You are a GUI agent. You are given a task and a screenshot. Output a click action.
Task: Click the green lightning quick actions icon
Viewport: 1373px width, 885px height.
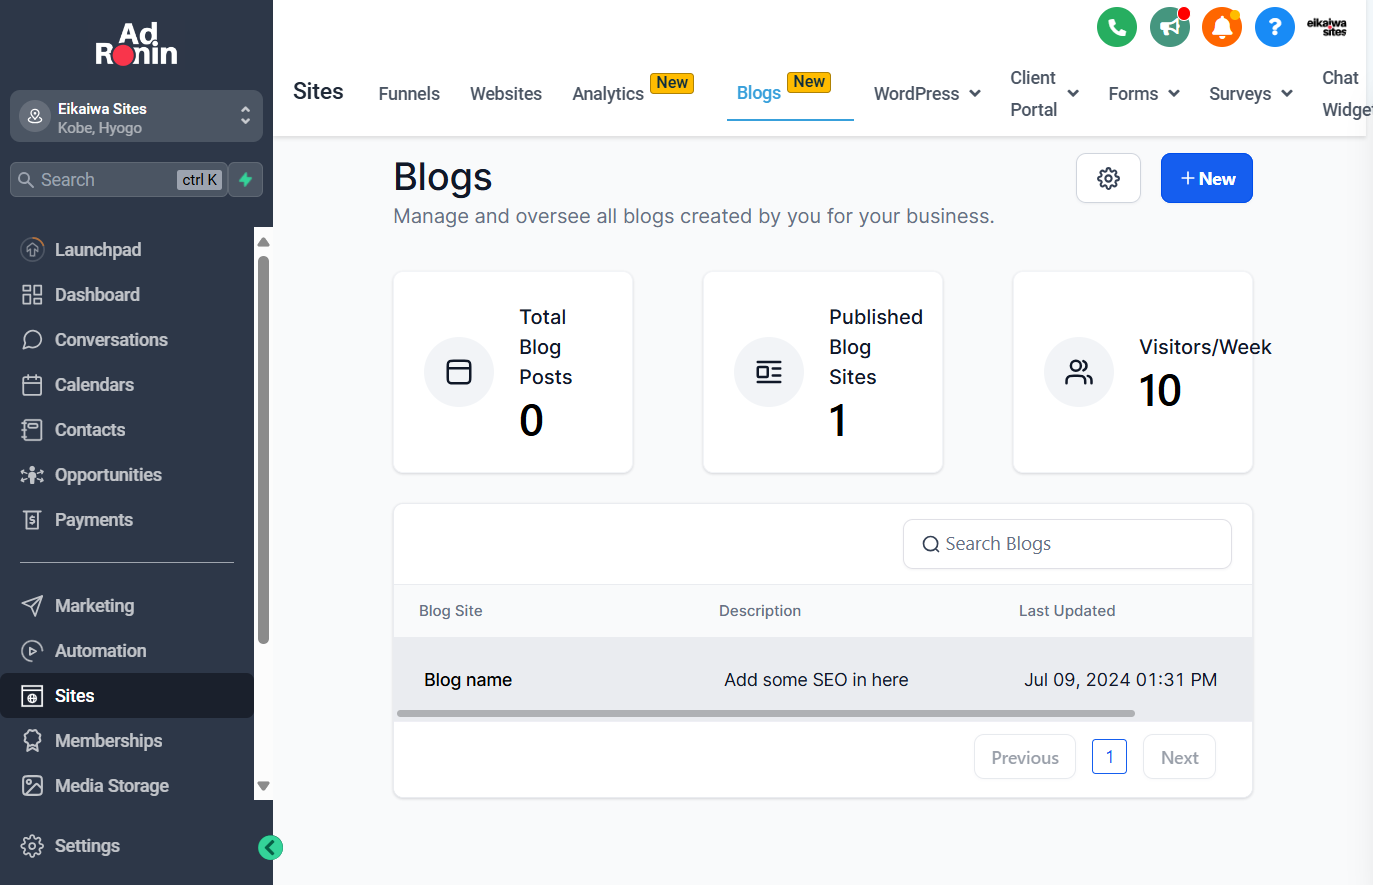click(246, 180)
